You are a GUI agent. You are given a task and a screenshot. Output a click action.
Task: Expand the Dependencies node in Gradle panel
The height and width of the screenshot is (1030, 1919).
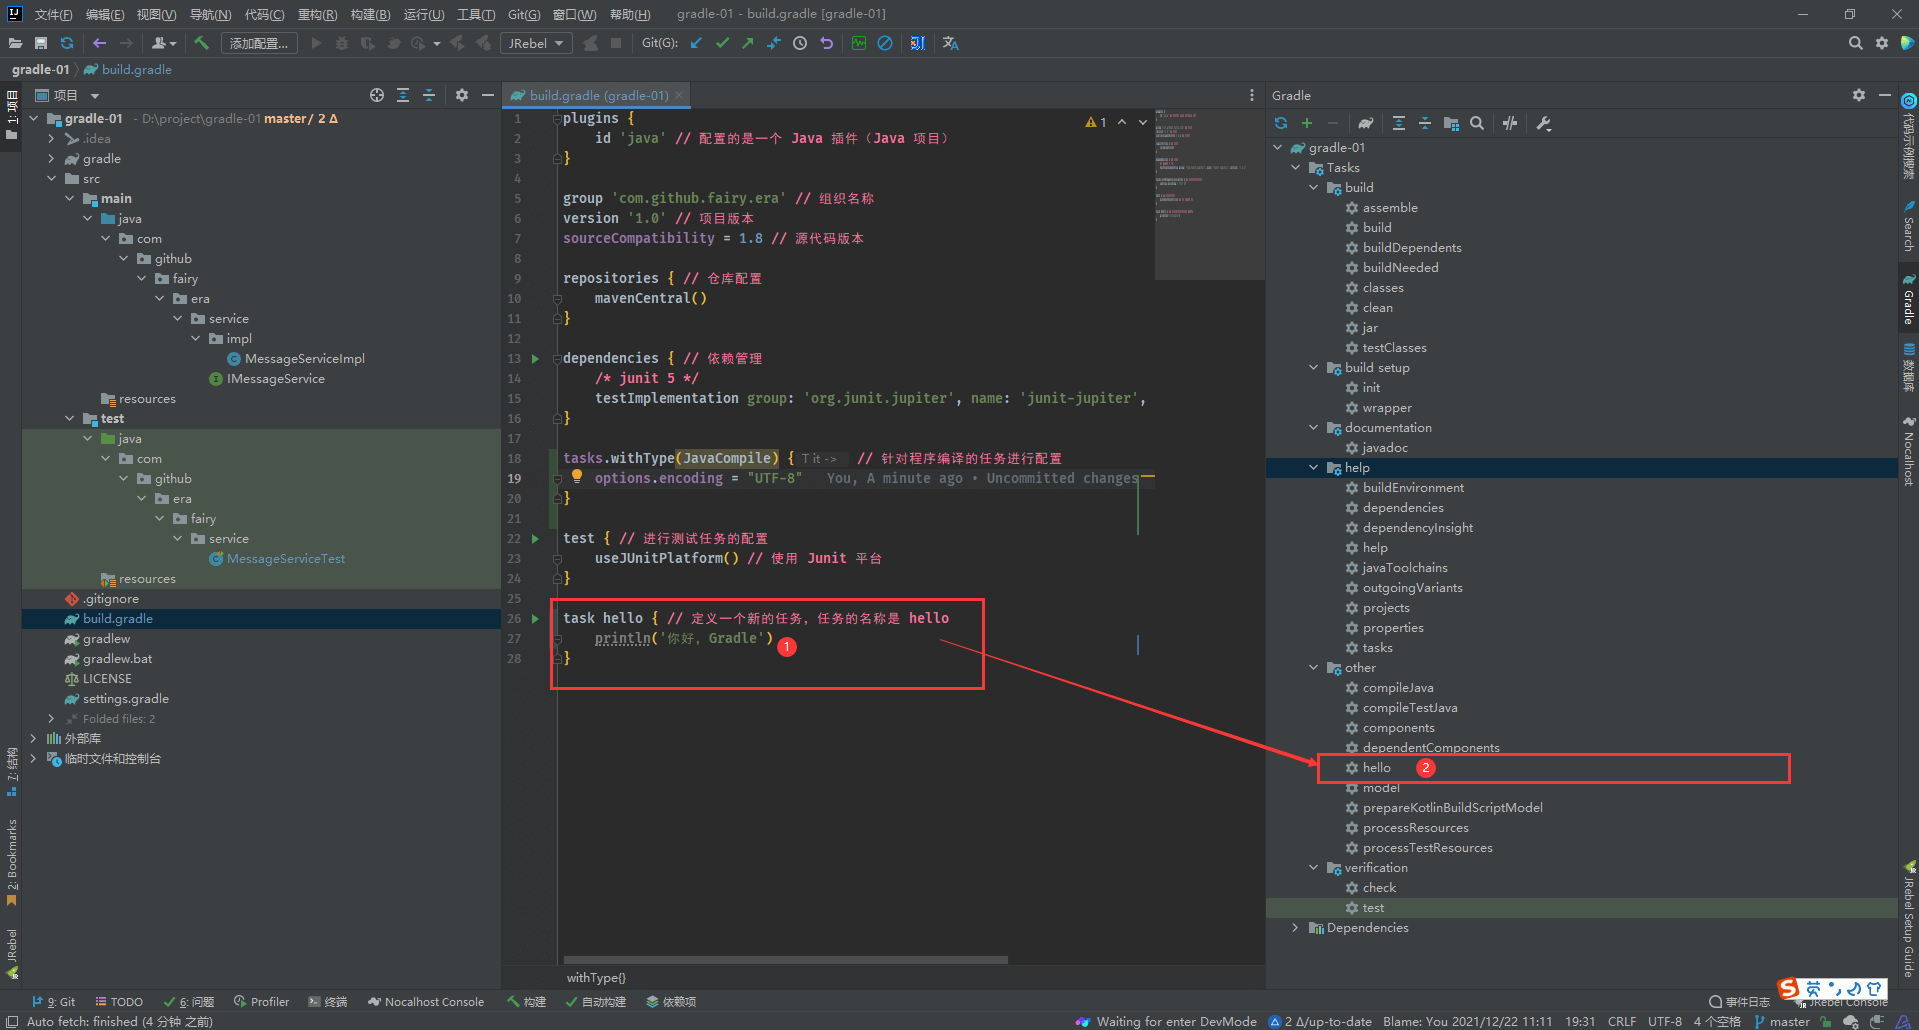click(x=1296, y=927)
